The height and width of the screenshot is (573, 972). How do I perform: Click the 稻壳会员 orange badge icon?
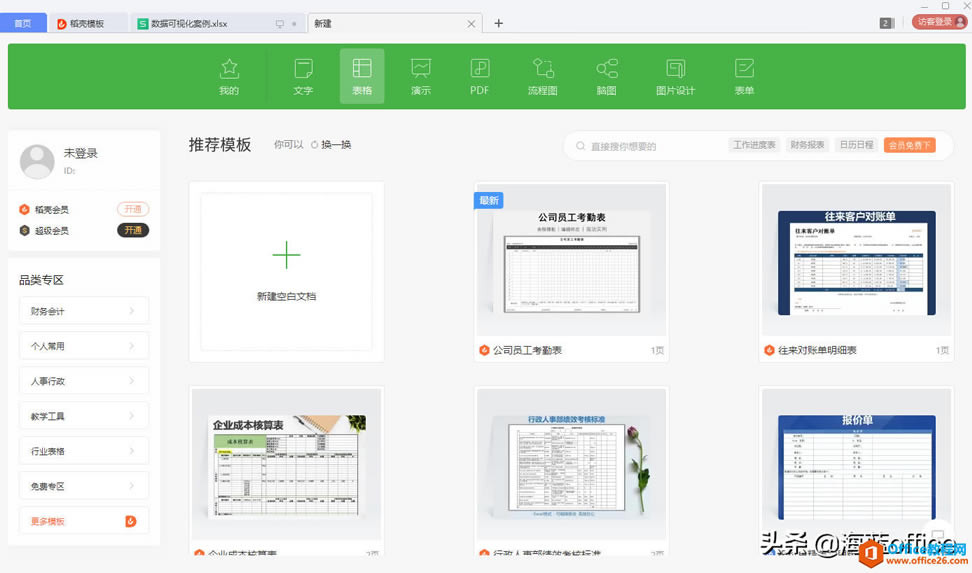(24, 210)
